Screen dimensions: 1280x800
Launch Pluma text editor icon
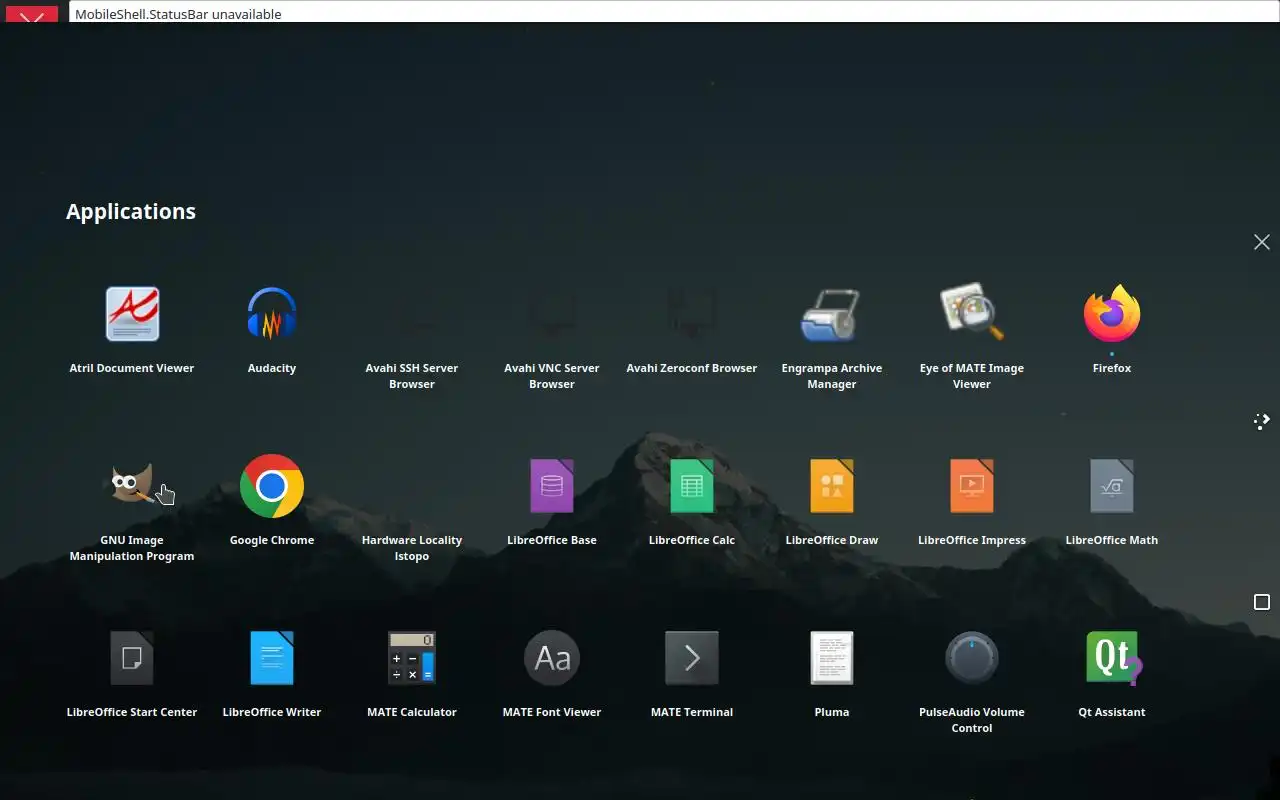(x=832, y=658)
